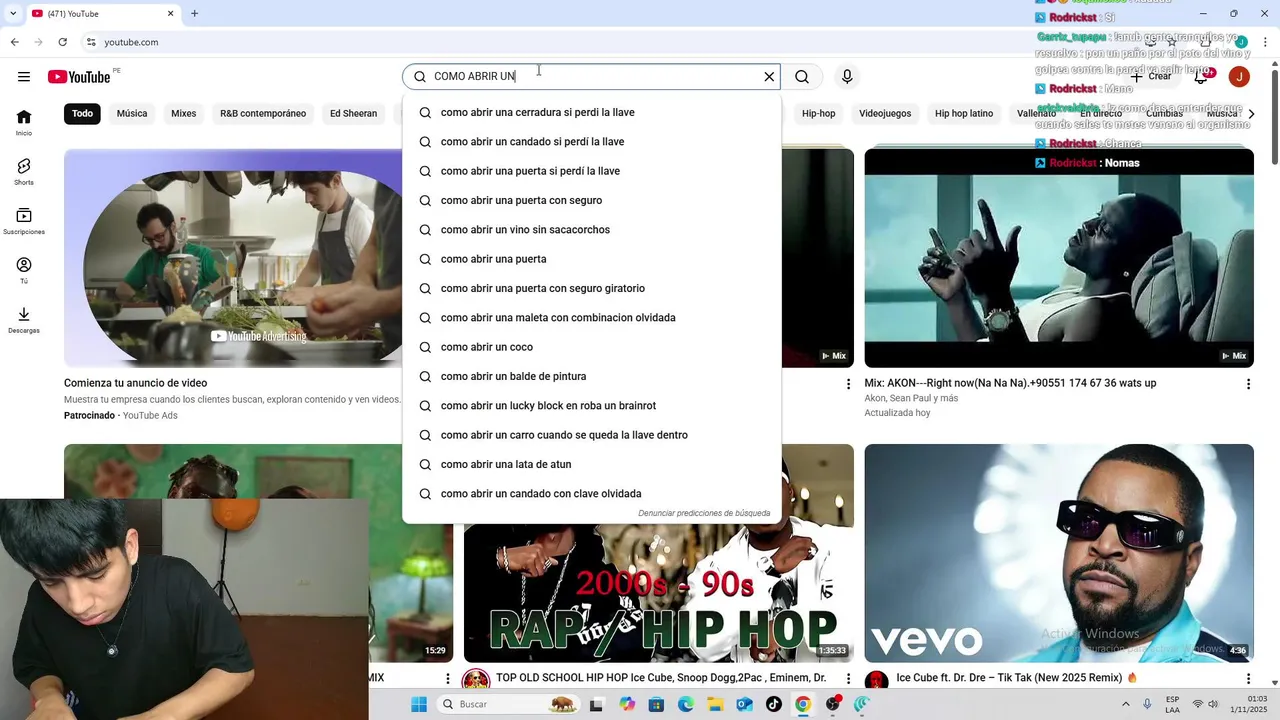The width and height of the screenshot is (1280, 720).
Task: Select the Videojuegos filter chip
Action: click(885, 114)
